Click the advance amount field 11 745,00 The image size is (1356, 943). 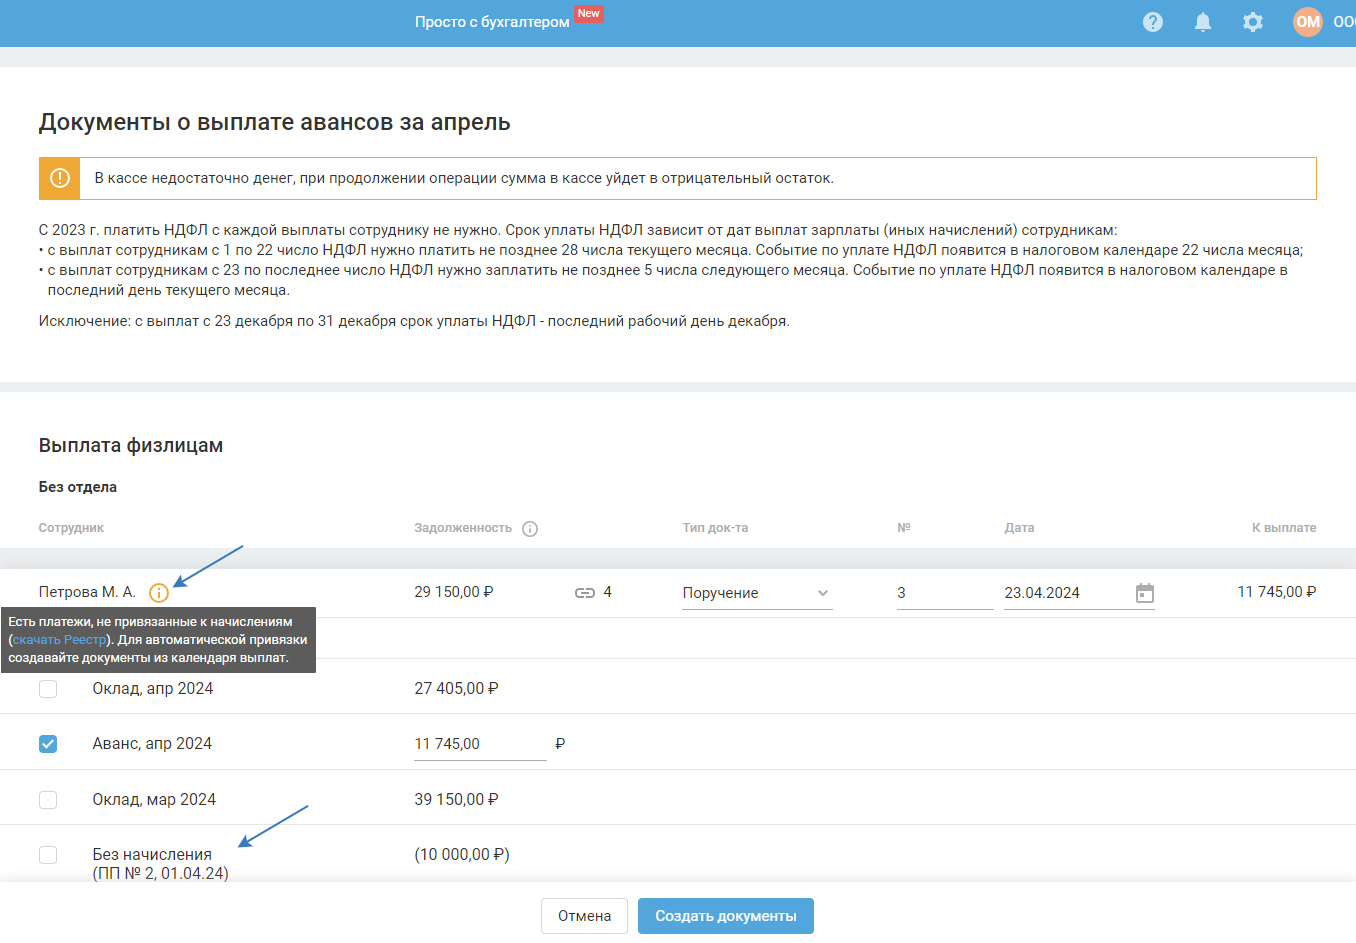tap(480, 744)
